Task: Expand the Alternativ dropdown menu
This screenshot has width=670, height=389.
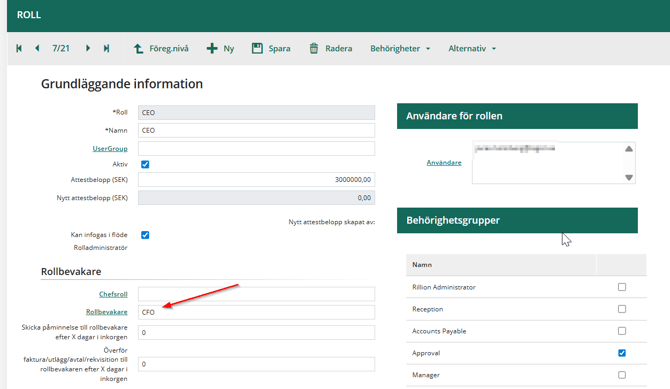Action: 472,49
